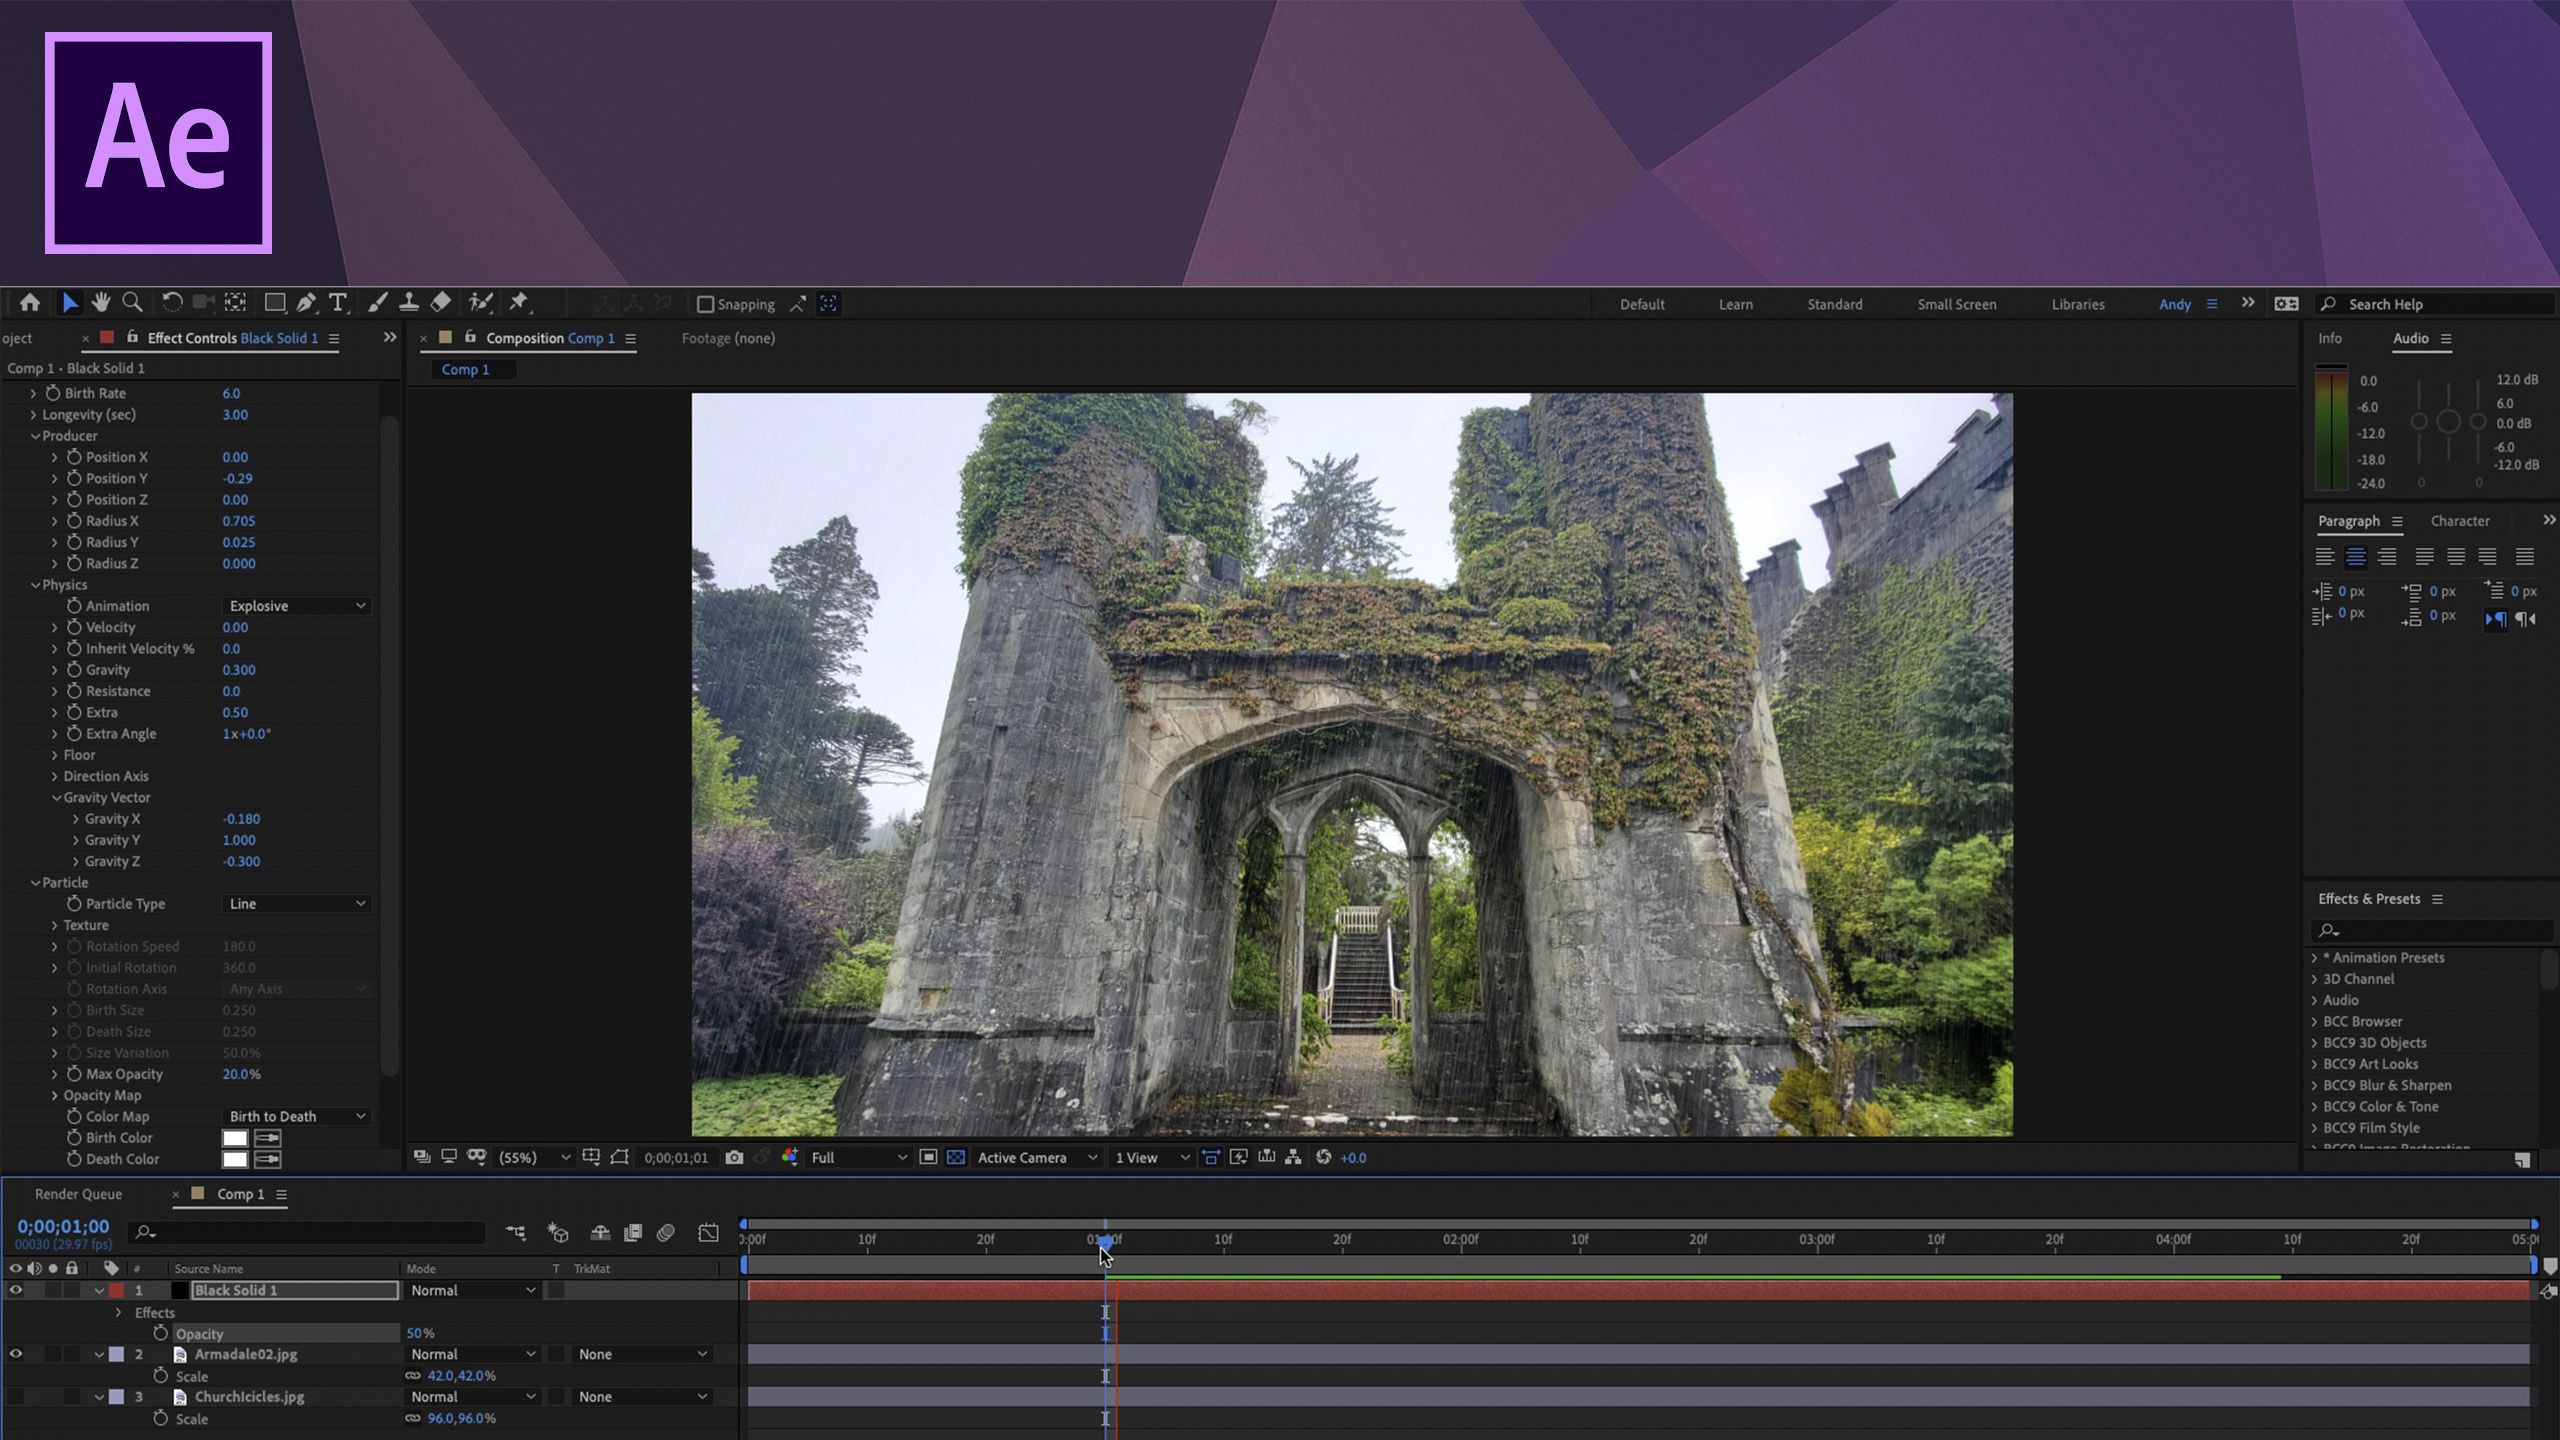Open the Render Queue tab

click(78, 1194)
